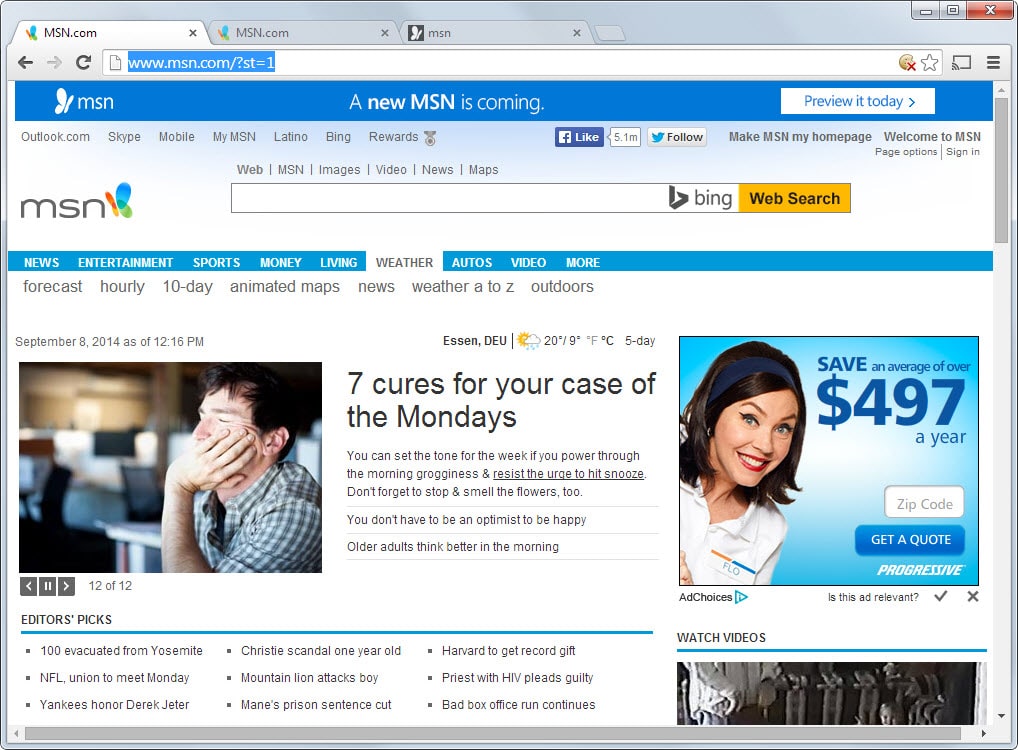
Task: Click the msn logo in the blue banner
Action: 84,101
